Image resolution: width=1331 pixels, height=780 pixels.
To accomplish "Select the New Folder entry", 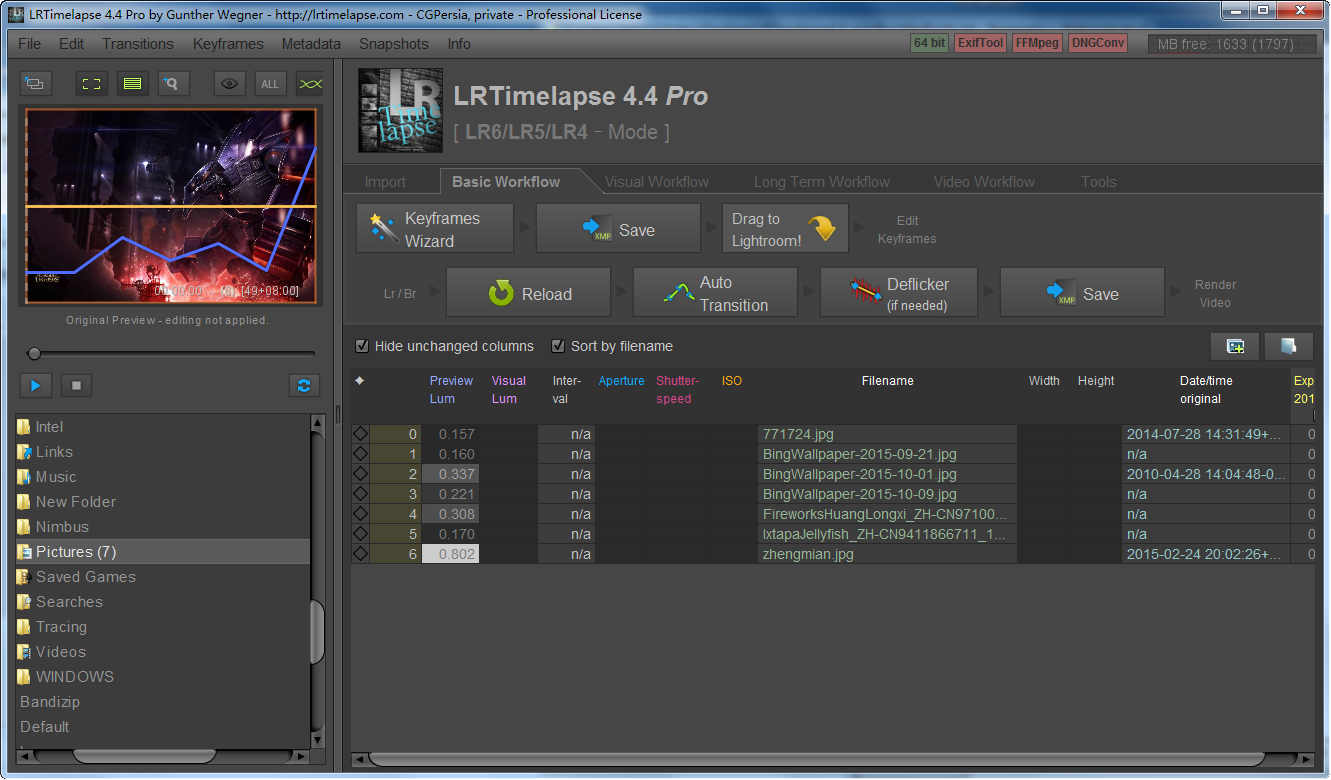I will (x=163, y=502).
